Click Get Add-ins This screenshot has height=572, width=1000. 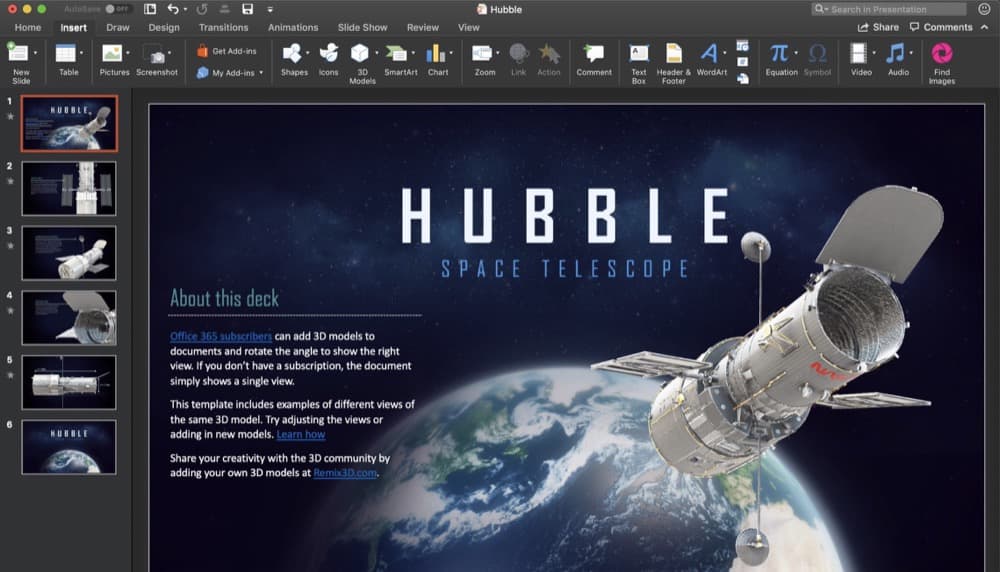(226, 51)
